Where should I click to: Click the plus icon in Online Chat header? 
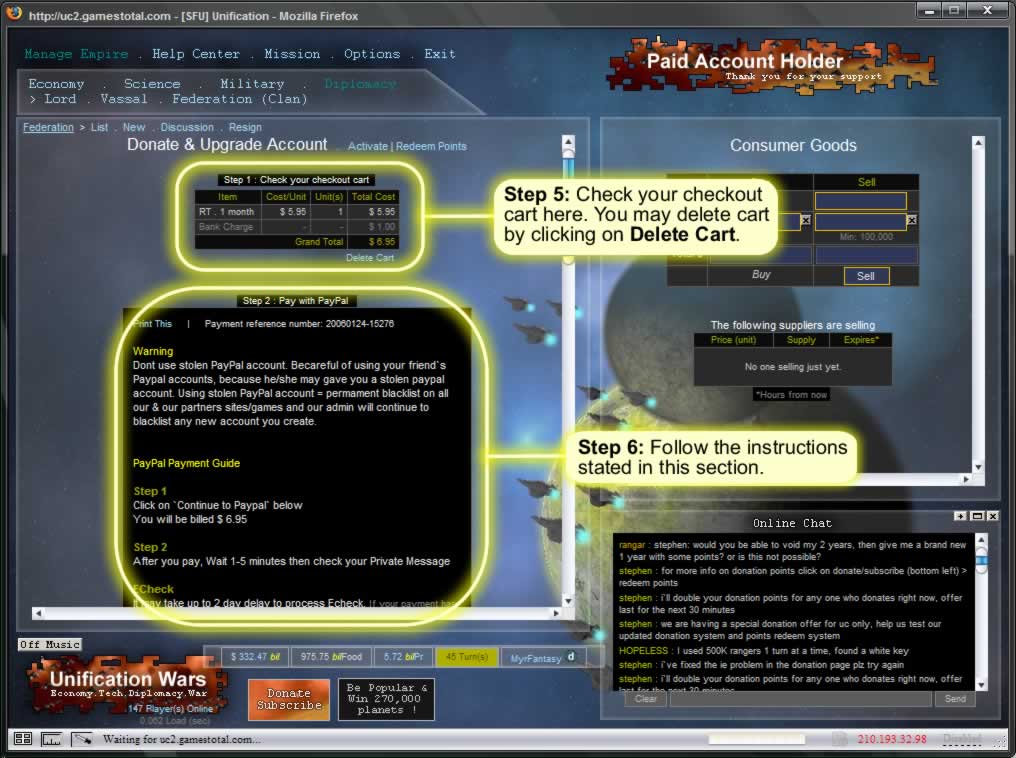coord(961,516)
